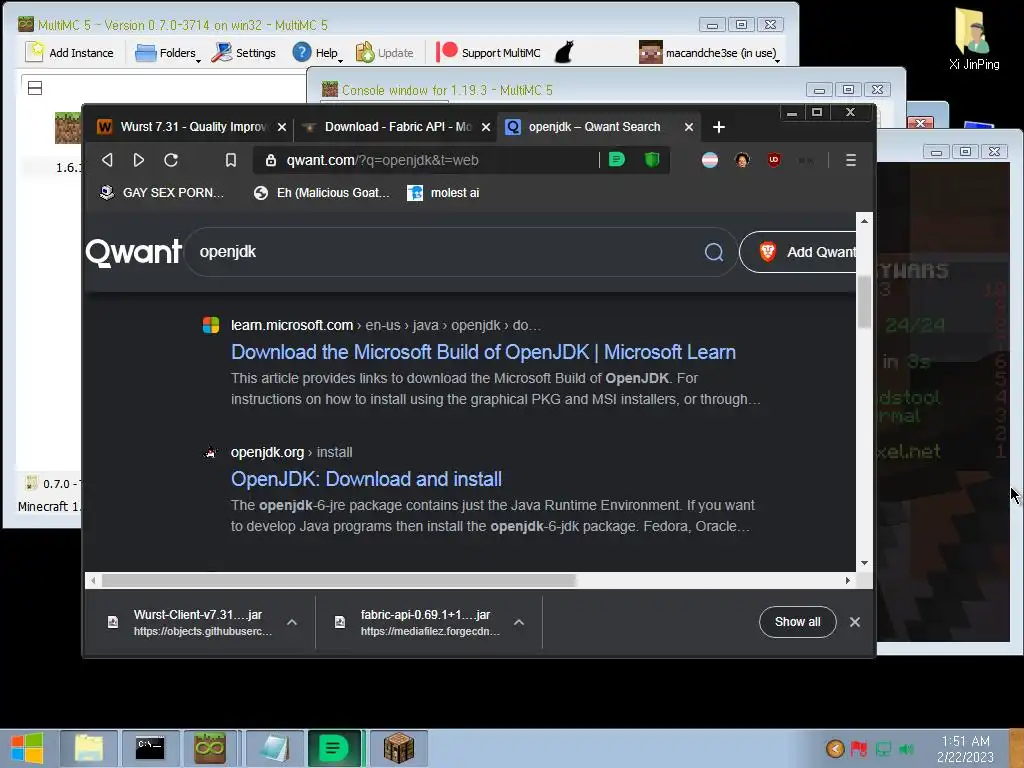The width and height of the screenshot is (1024, 768).
Task: Click the green note extension icon in address bar
Action: 616,159
